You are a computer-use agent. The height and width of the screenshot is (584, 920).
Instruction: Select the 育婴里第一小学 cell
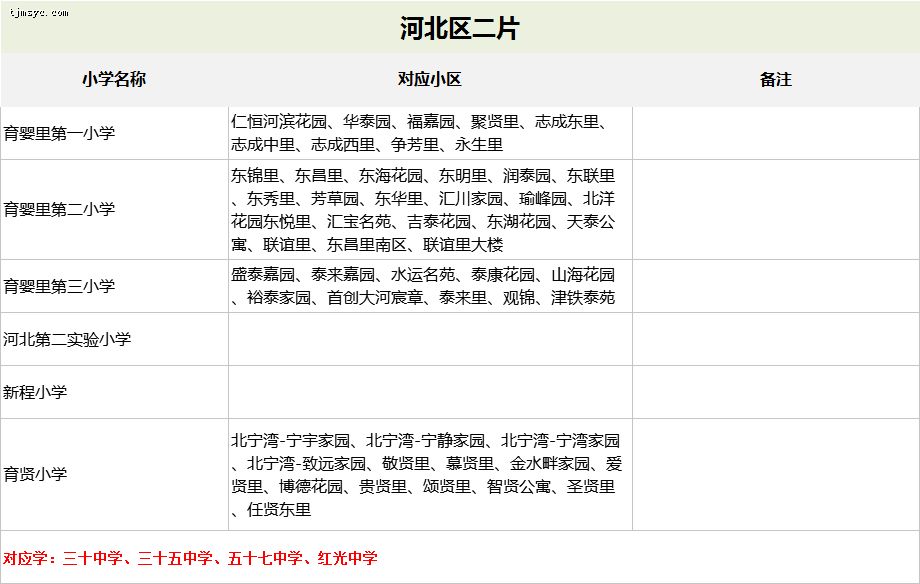[x=60, y=133]
